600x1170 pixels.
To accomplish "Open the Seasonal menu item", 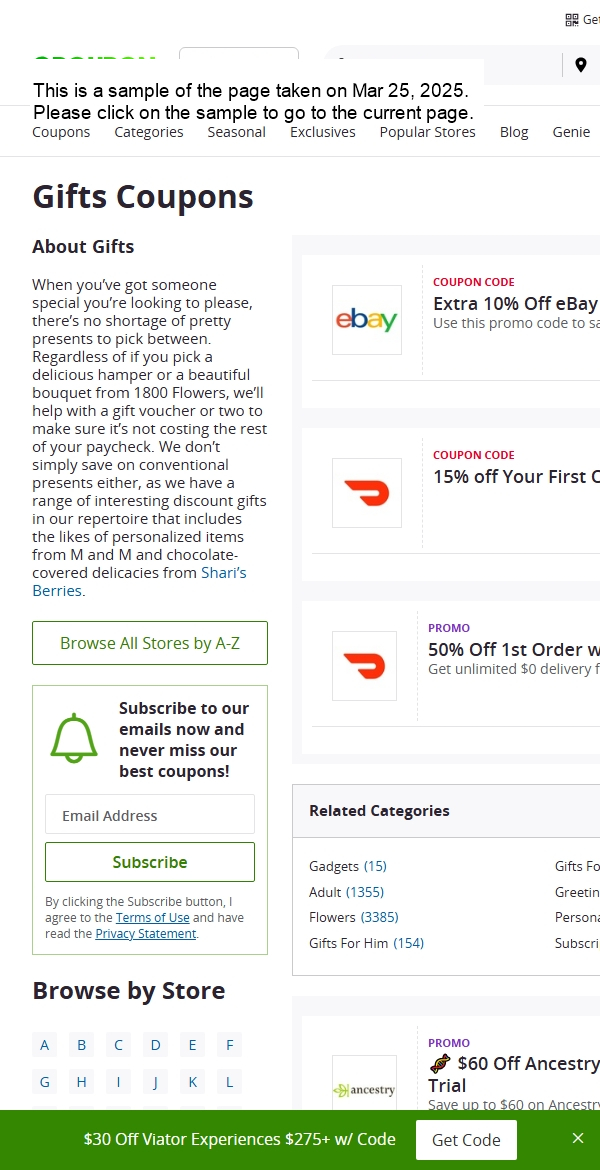I will pos(237,132).
